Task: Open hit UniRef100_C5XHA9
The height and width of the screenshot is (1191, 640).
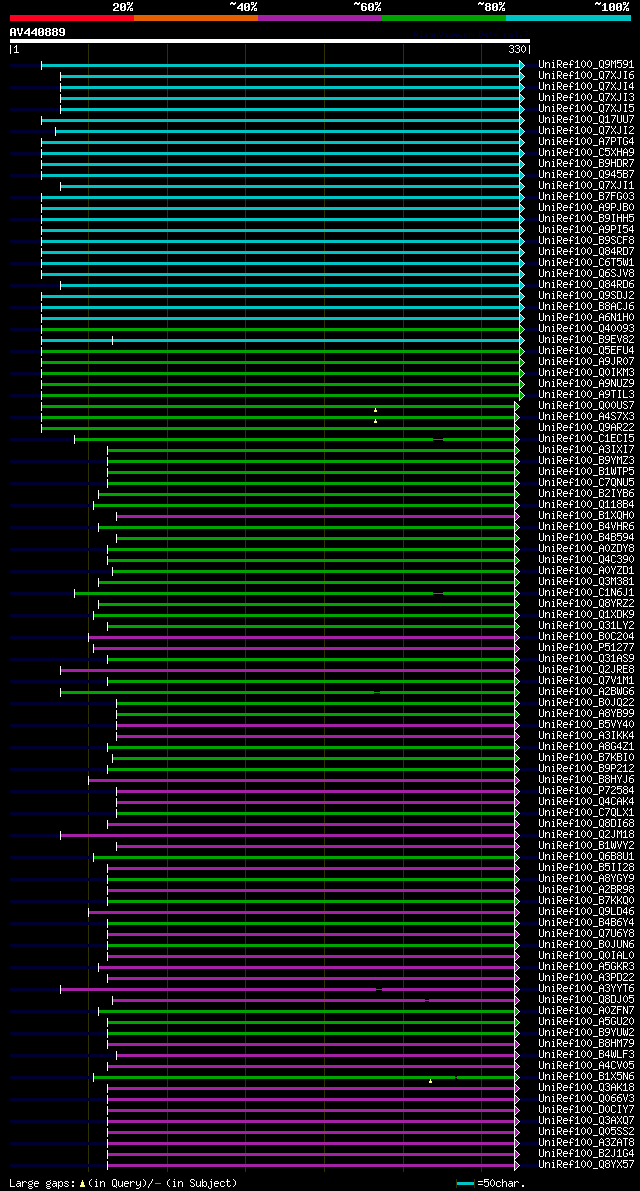Action: point(586,153)
